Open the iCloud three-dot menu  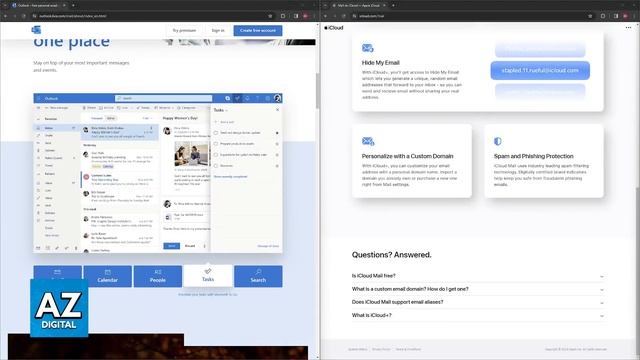pyautogui.click(x=628, y=28)
